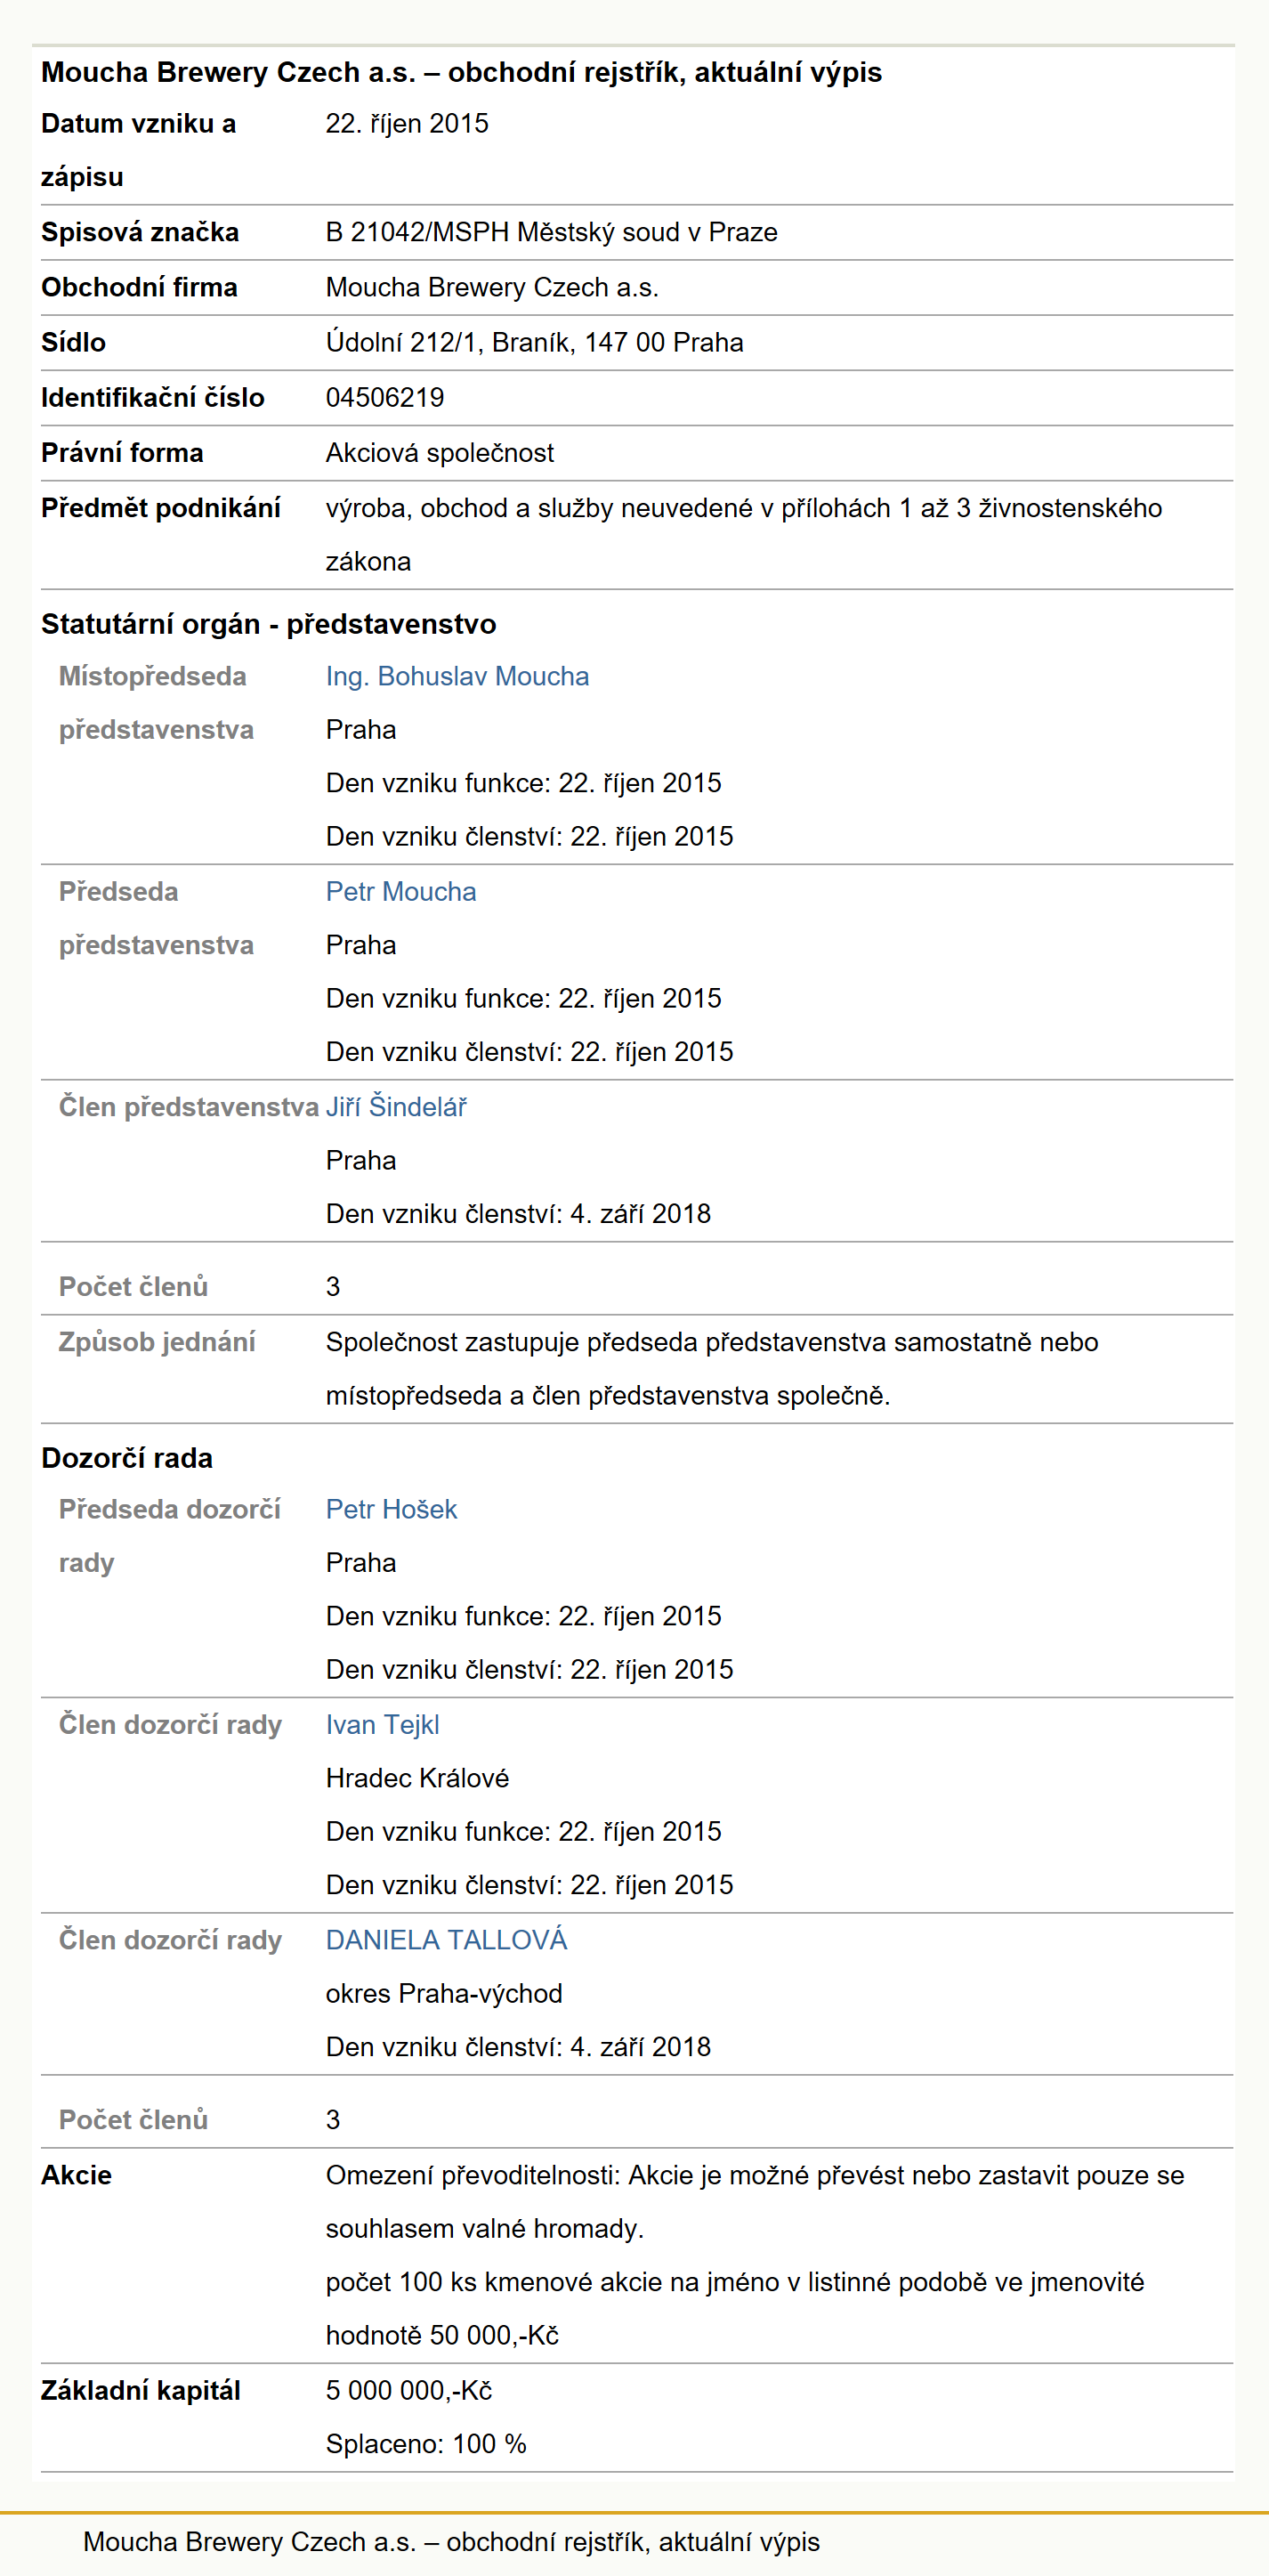Click the Splaceno 100 % text
Screen dimensions: 1269x2576
pos(426,2444)
